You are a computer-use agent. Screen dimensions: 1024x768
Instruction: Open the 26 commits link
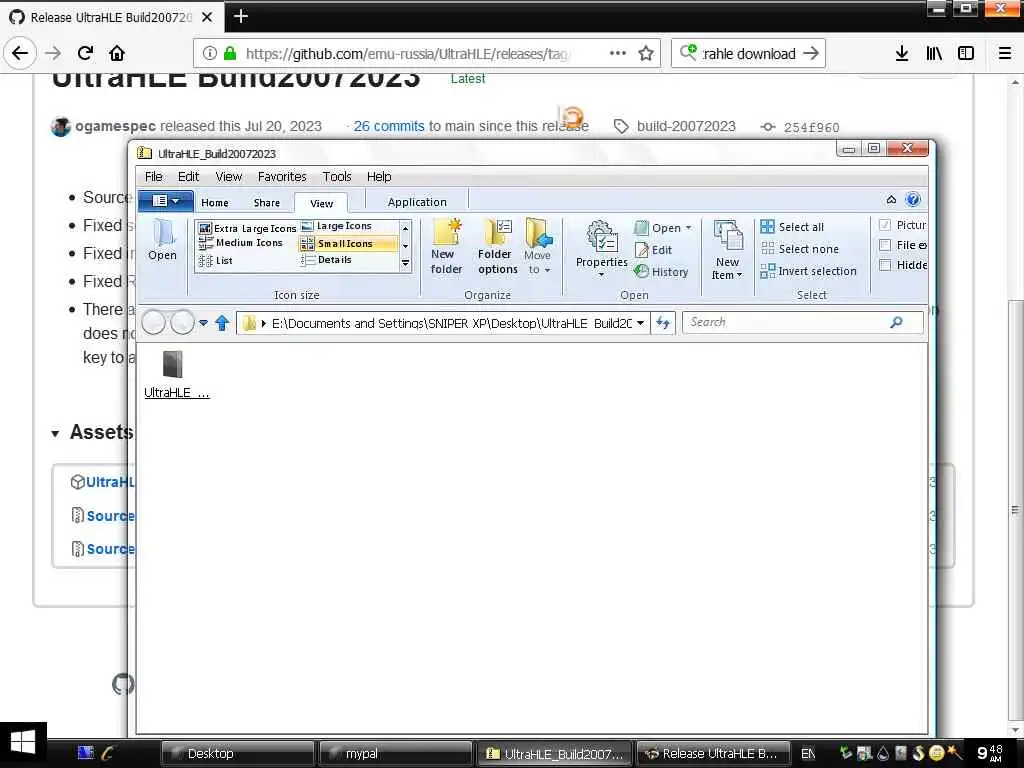point(389,126)
